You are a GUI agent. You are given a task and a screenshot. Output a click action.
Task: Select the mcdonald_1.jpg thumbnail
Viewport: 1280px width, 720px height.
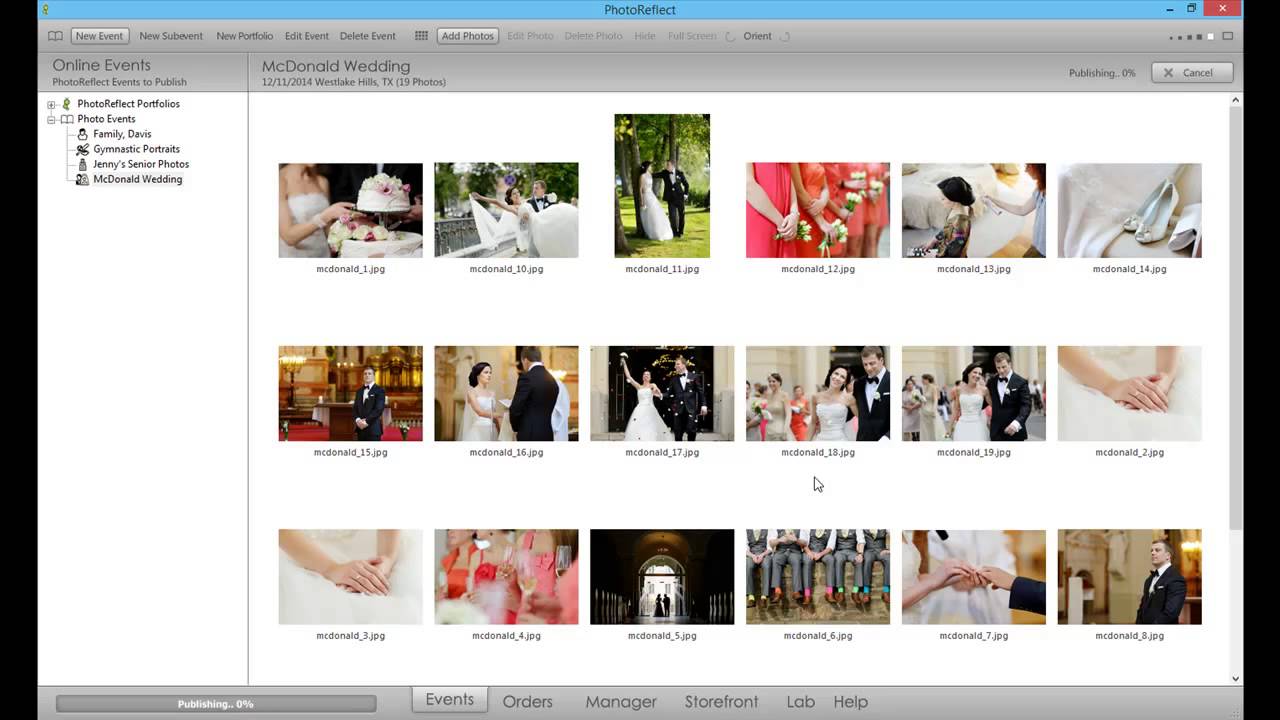[350, 211]
